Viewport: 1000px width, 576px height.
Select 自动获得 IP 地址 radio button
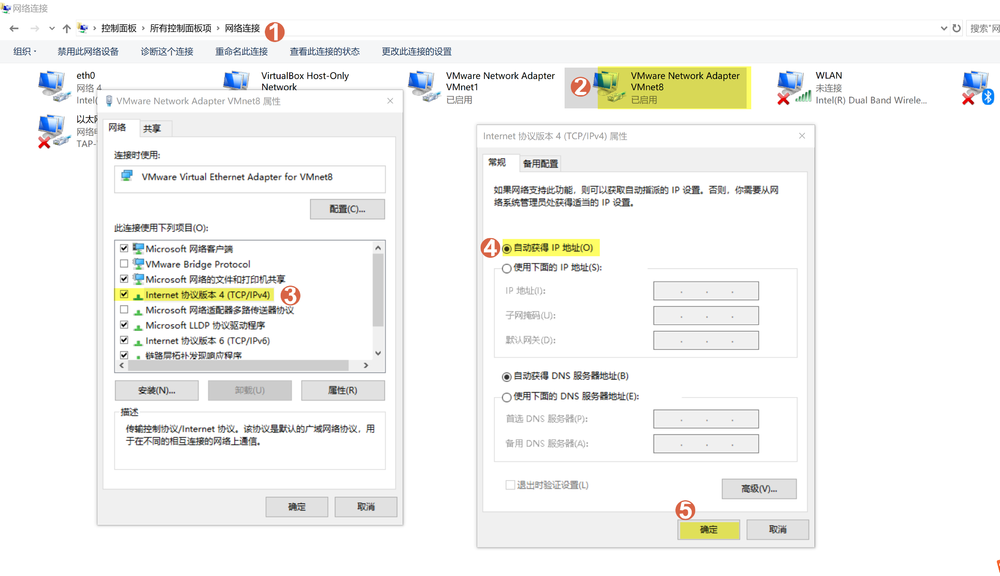click(x=507, y=248)
